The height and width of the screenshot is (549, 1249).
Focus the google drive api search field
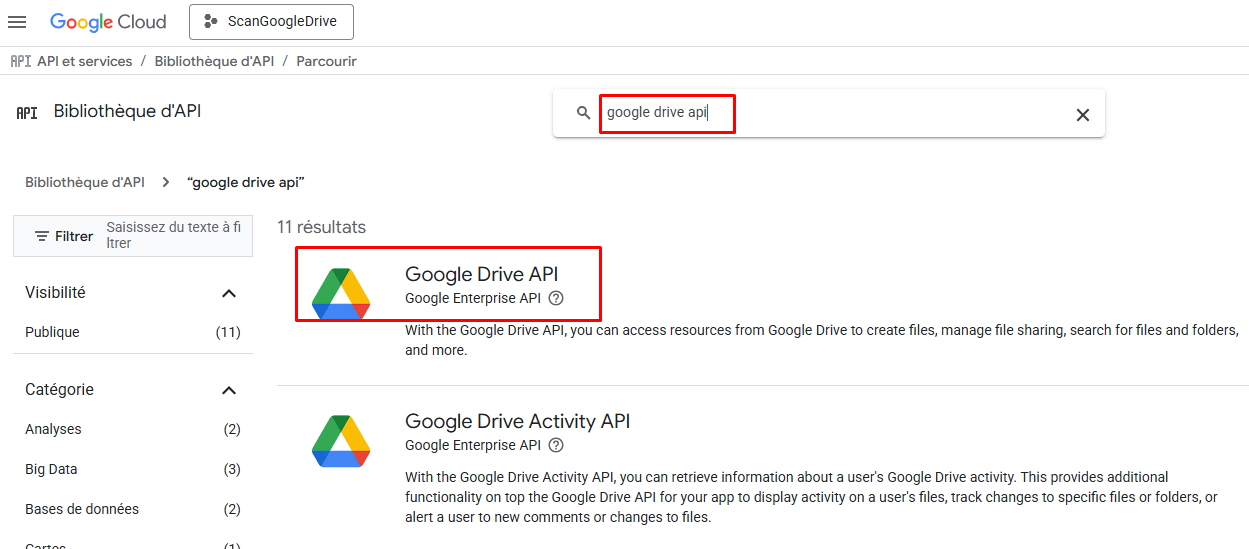click(830, 113)
